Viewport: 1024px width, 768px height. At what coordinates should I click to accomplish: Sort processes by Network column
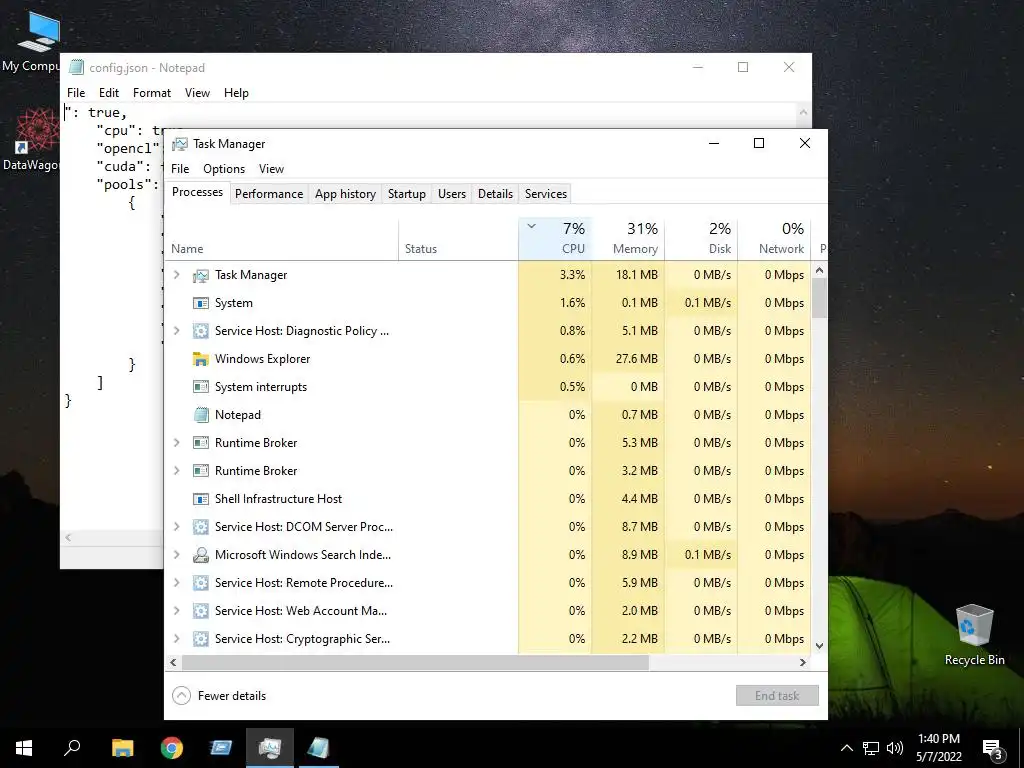(775, 239)
